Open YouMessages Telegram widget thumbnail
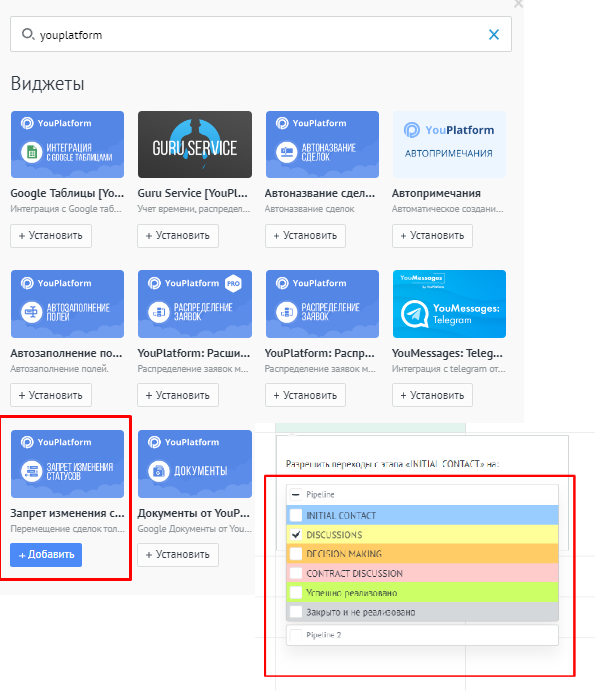 pyautogui.click(x=449, y=304)
